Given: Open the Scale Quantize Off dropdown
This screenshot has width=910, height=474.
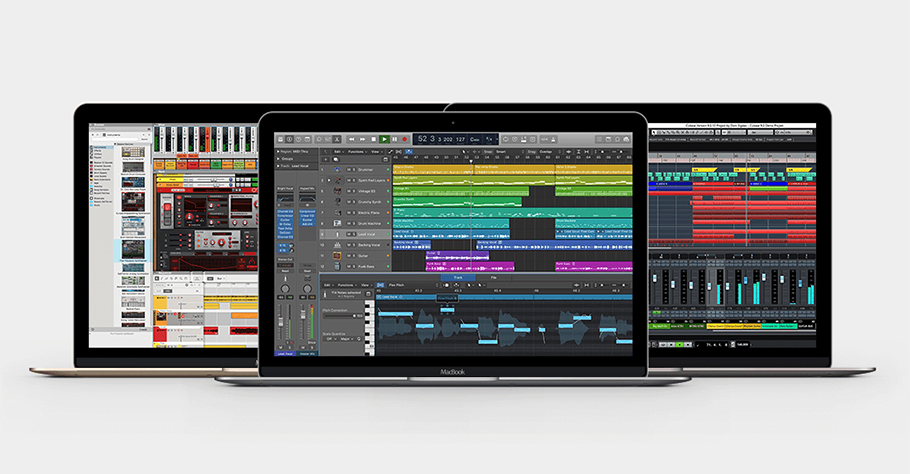Looking at the screenshot, I should (331, 339).
